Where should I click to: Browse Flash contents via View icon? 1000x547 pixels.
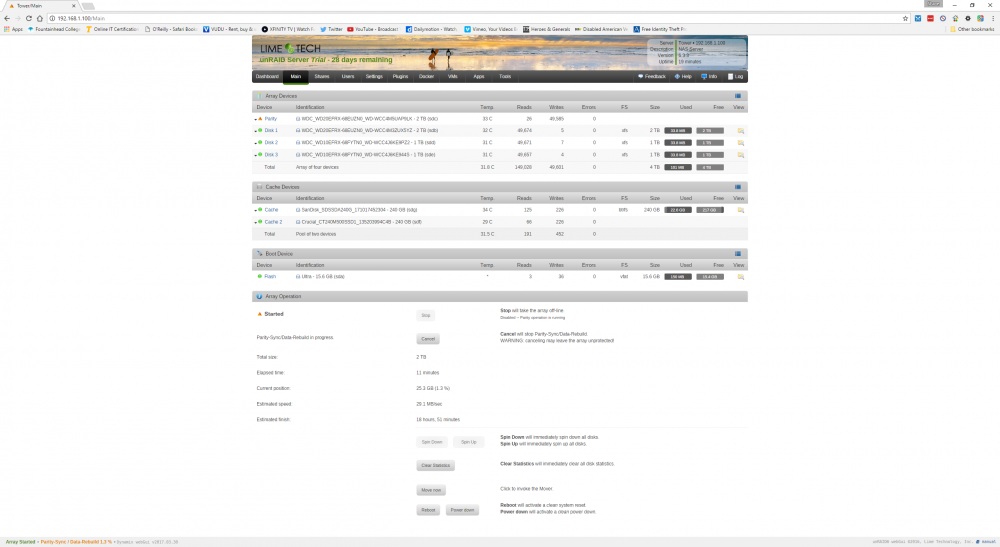pos(740,277)
